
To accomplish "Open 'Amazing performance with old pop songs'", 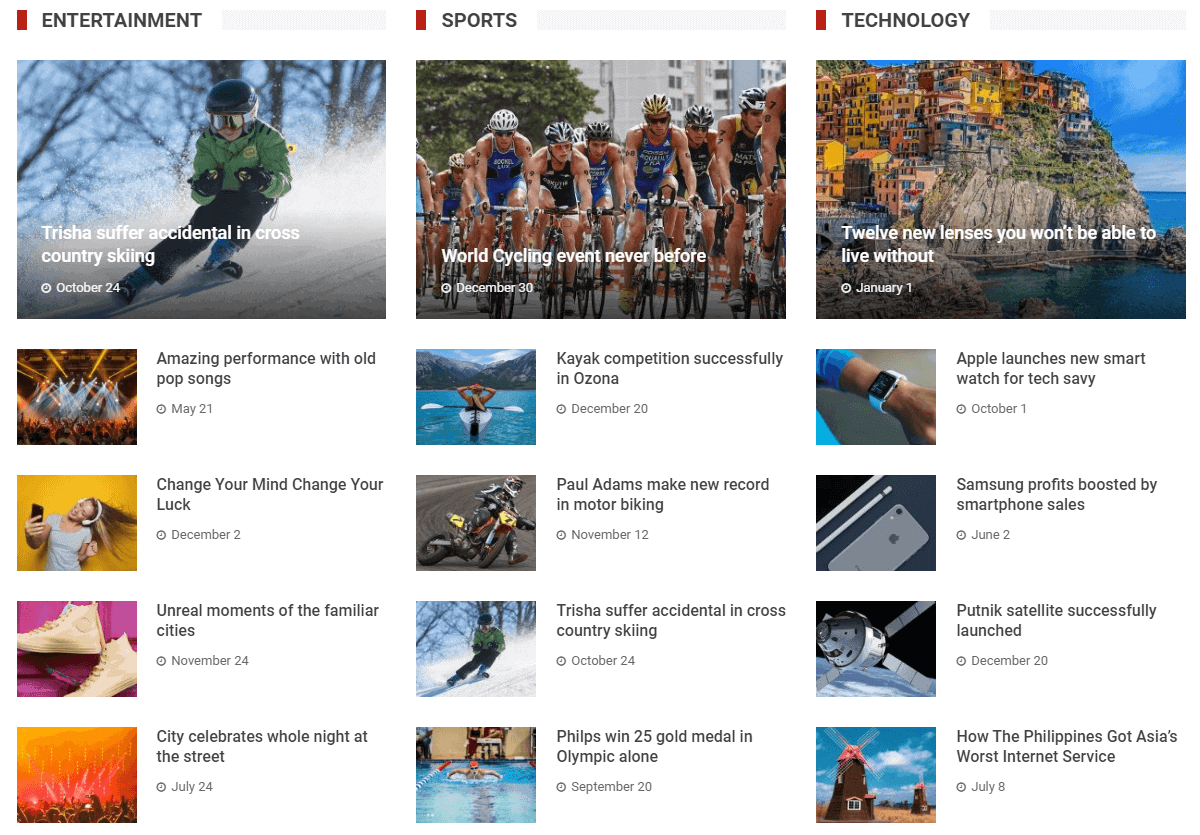I will coord(266,369).
